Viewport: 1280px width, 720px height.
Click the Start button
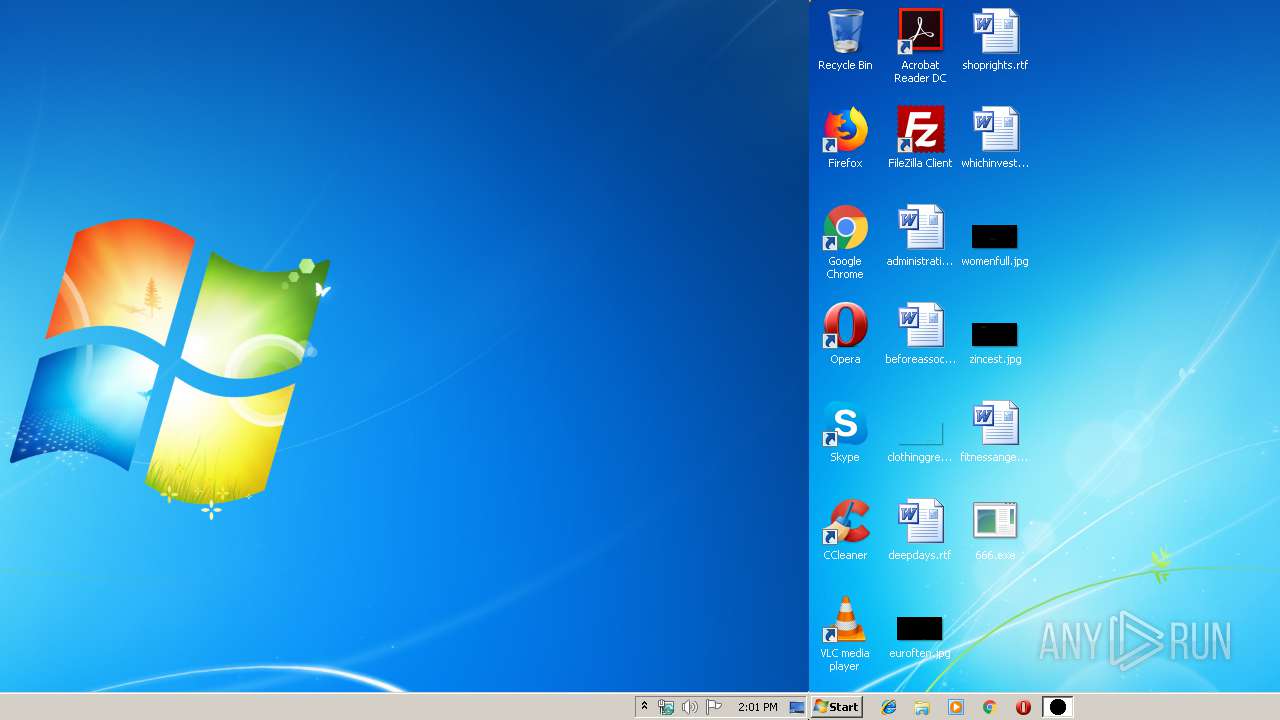point(836,707)
